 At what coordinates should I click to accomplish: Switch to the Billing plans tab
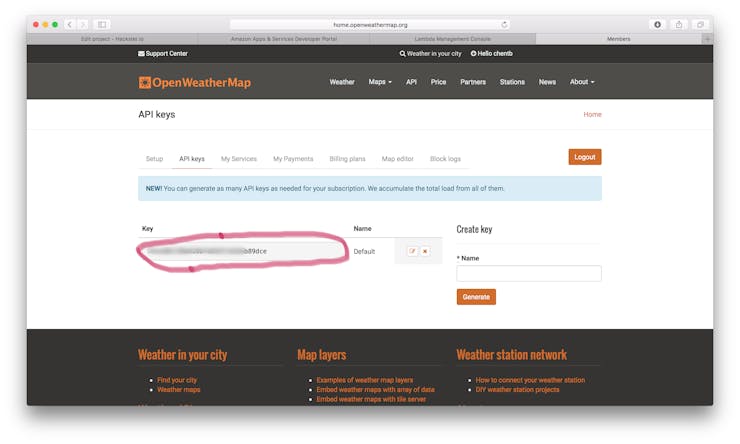[347, 159]
